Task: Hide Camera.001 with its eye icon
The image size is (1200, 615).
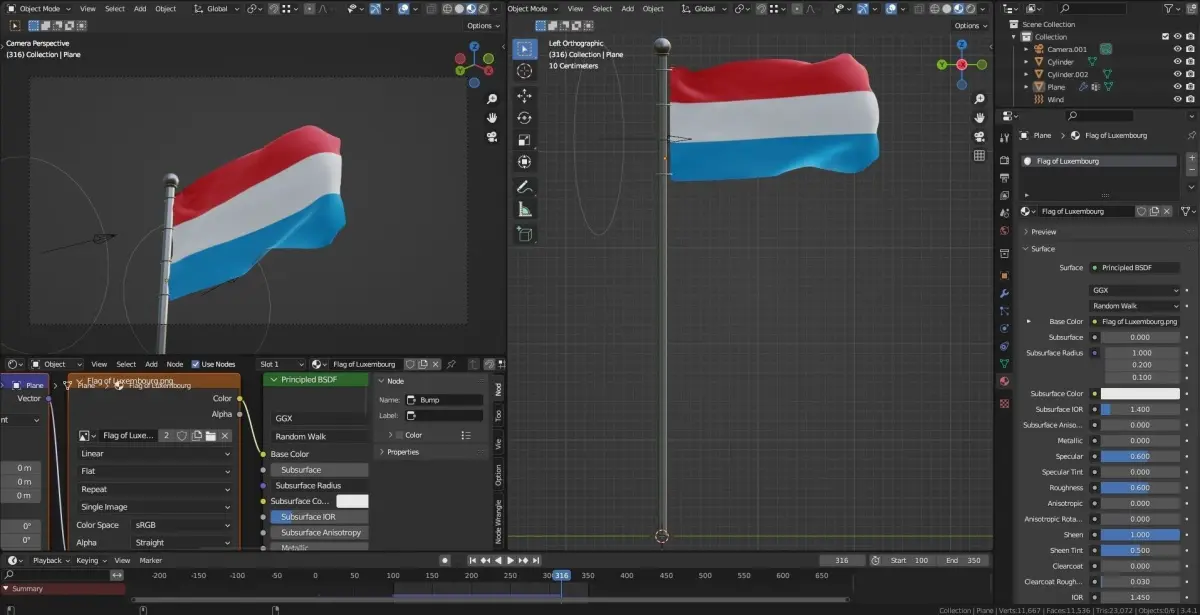Action: 1177,49
